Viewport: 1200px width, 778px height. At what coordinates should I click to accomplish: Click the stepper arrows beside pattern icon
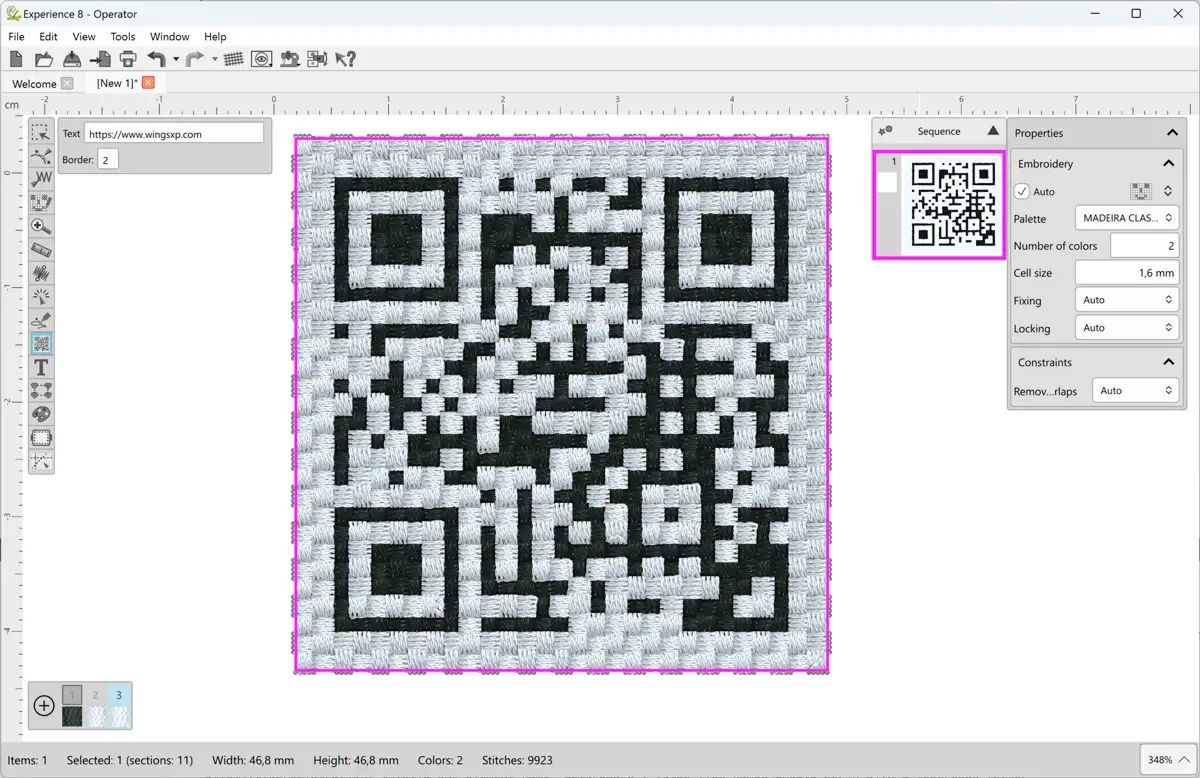(1167, 191)
